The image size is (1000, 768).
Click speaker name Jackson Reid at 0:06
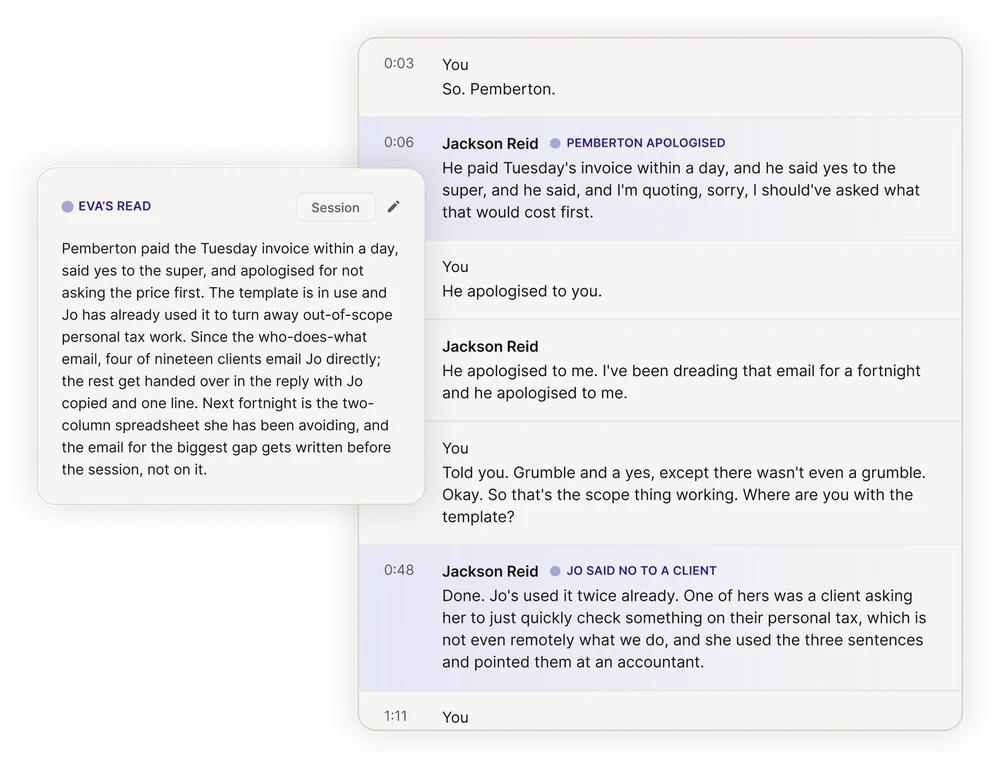pos(490,144)
